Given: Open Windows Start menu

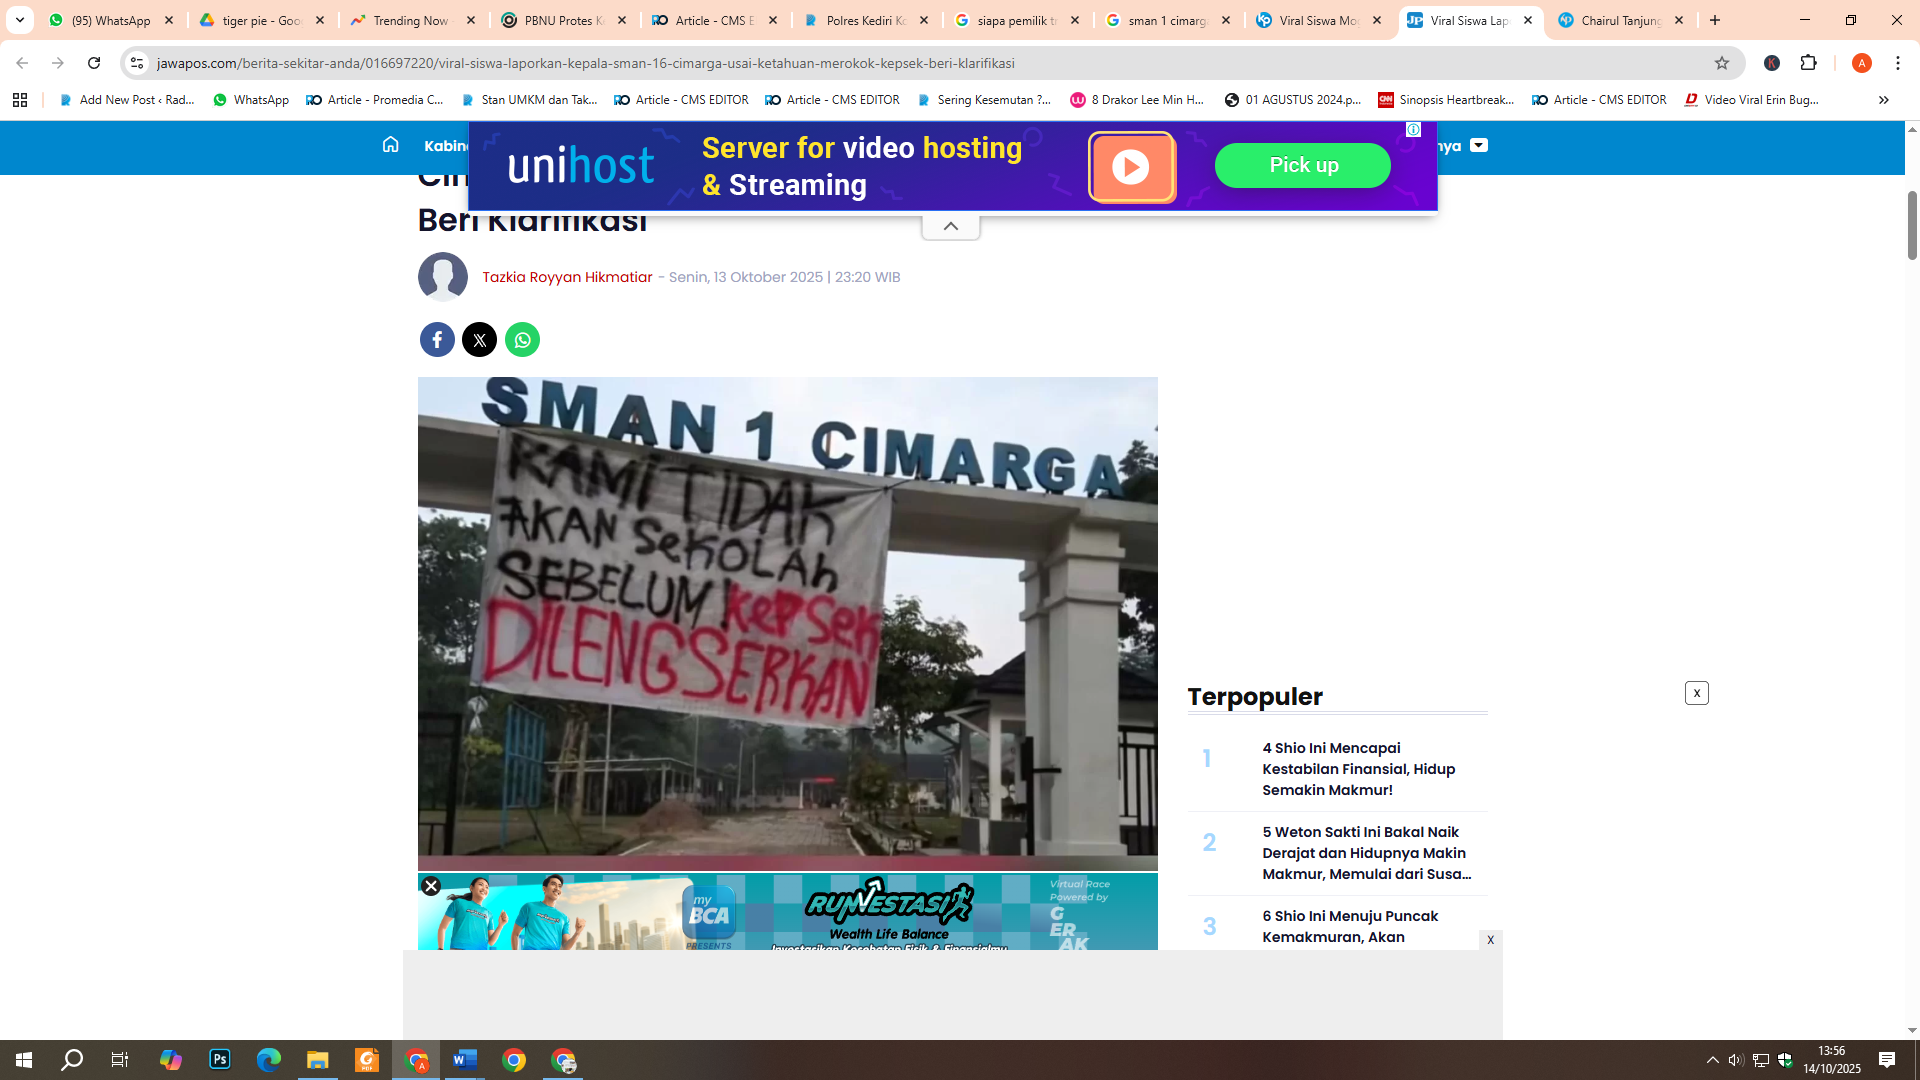Looking at the screenshot, I should pyautogui.click(x=24, y=1060).
